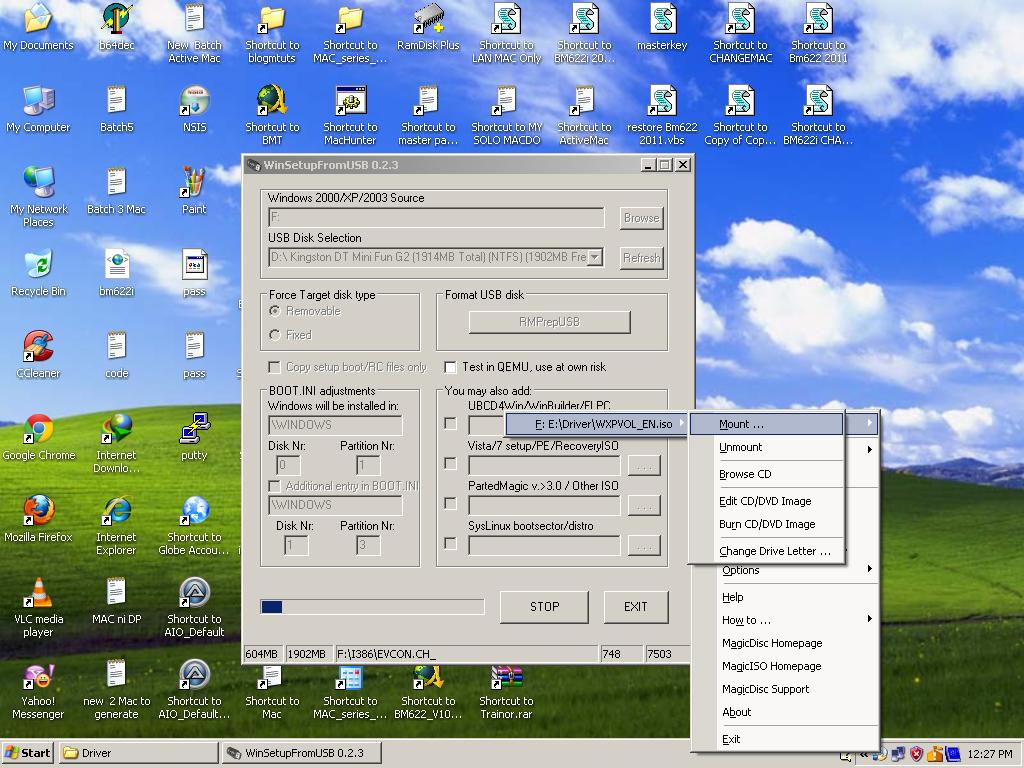This screenshot has height=768, width=1024.
Task: Launch Google Chrome from the desktop
Action: click(39, 436)
